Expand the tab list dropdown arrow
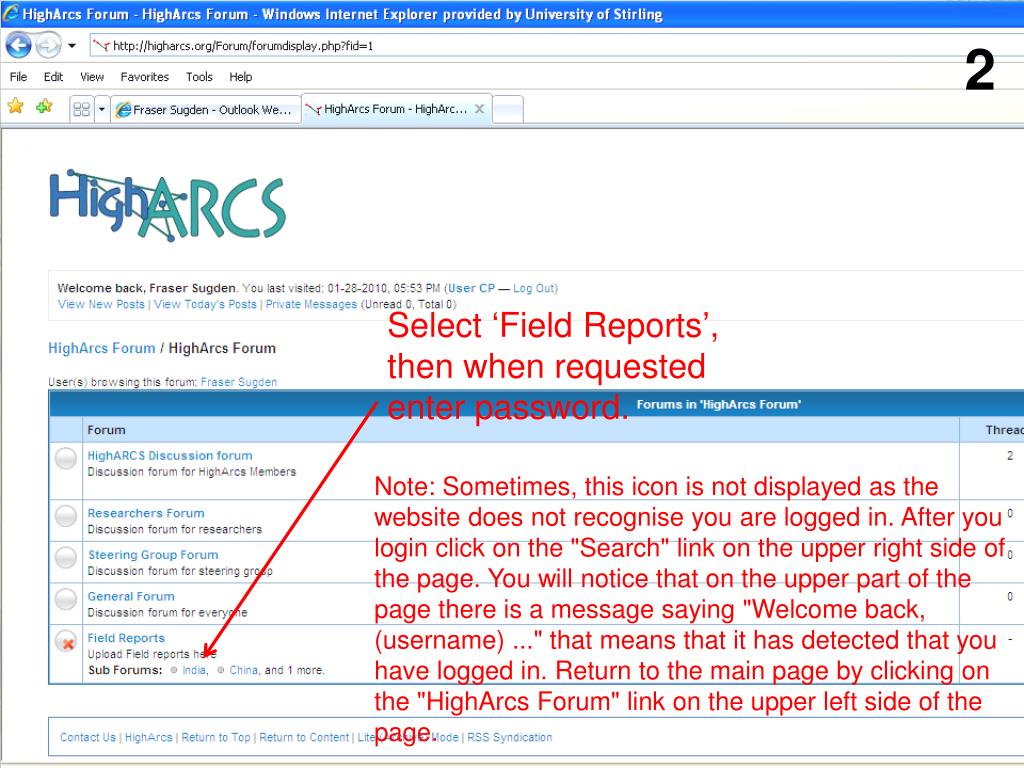 pos(101,109)
